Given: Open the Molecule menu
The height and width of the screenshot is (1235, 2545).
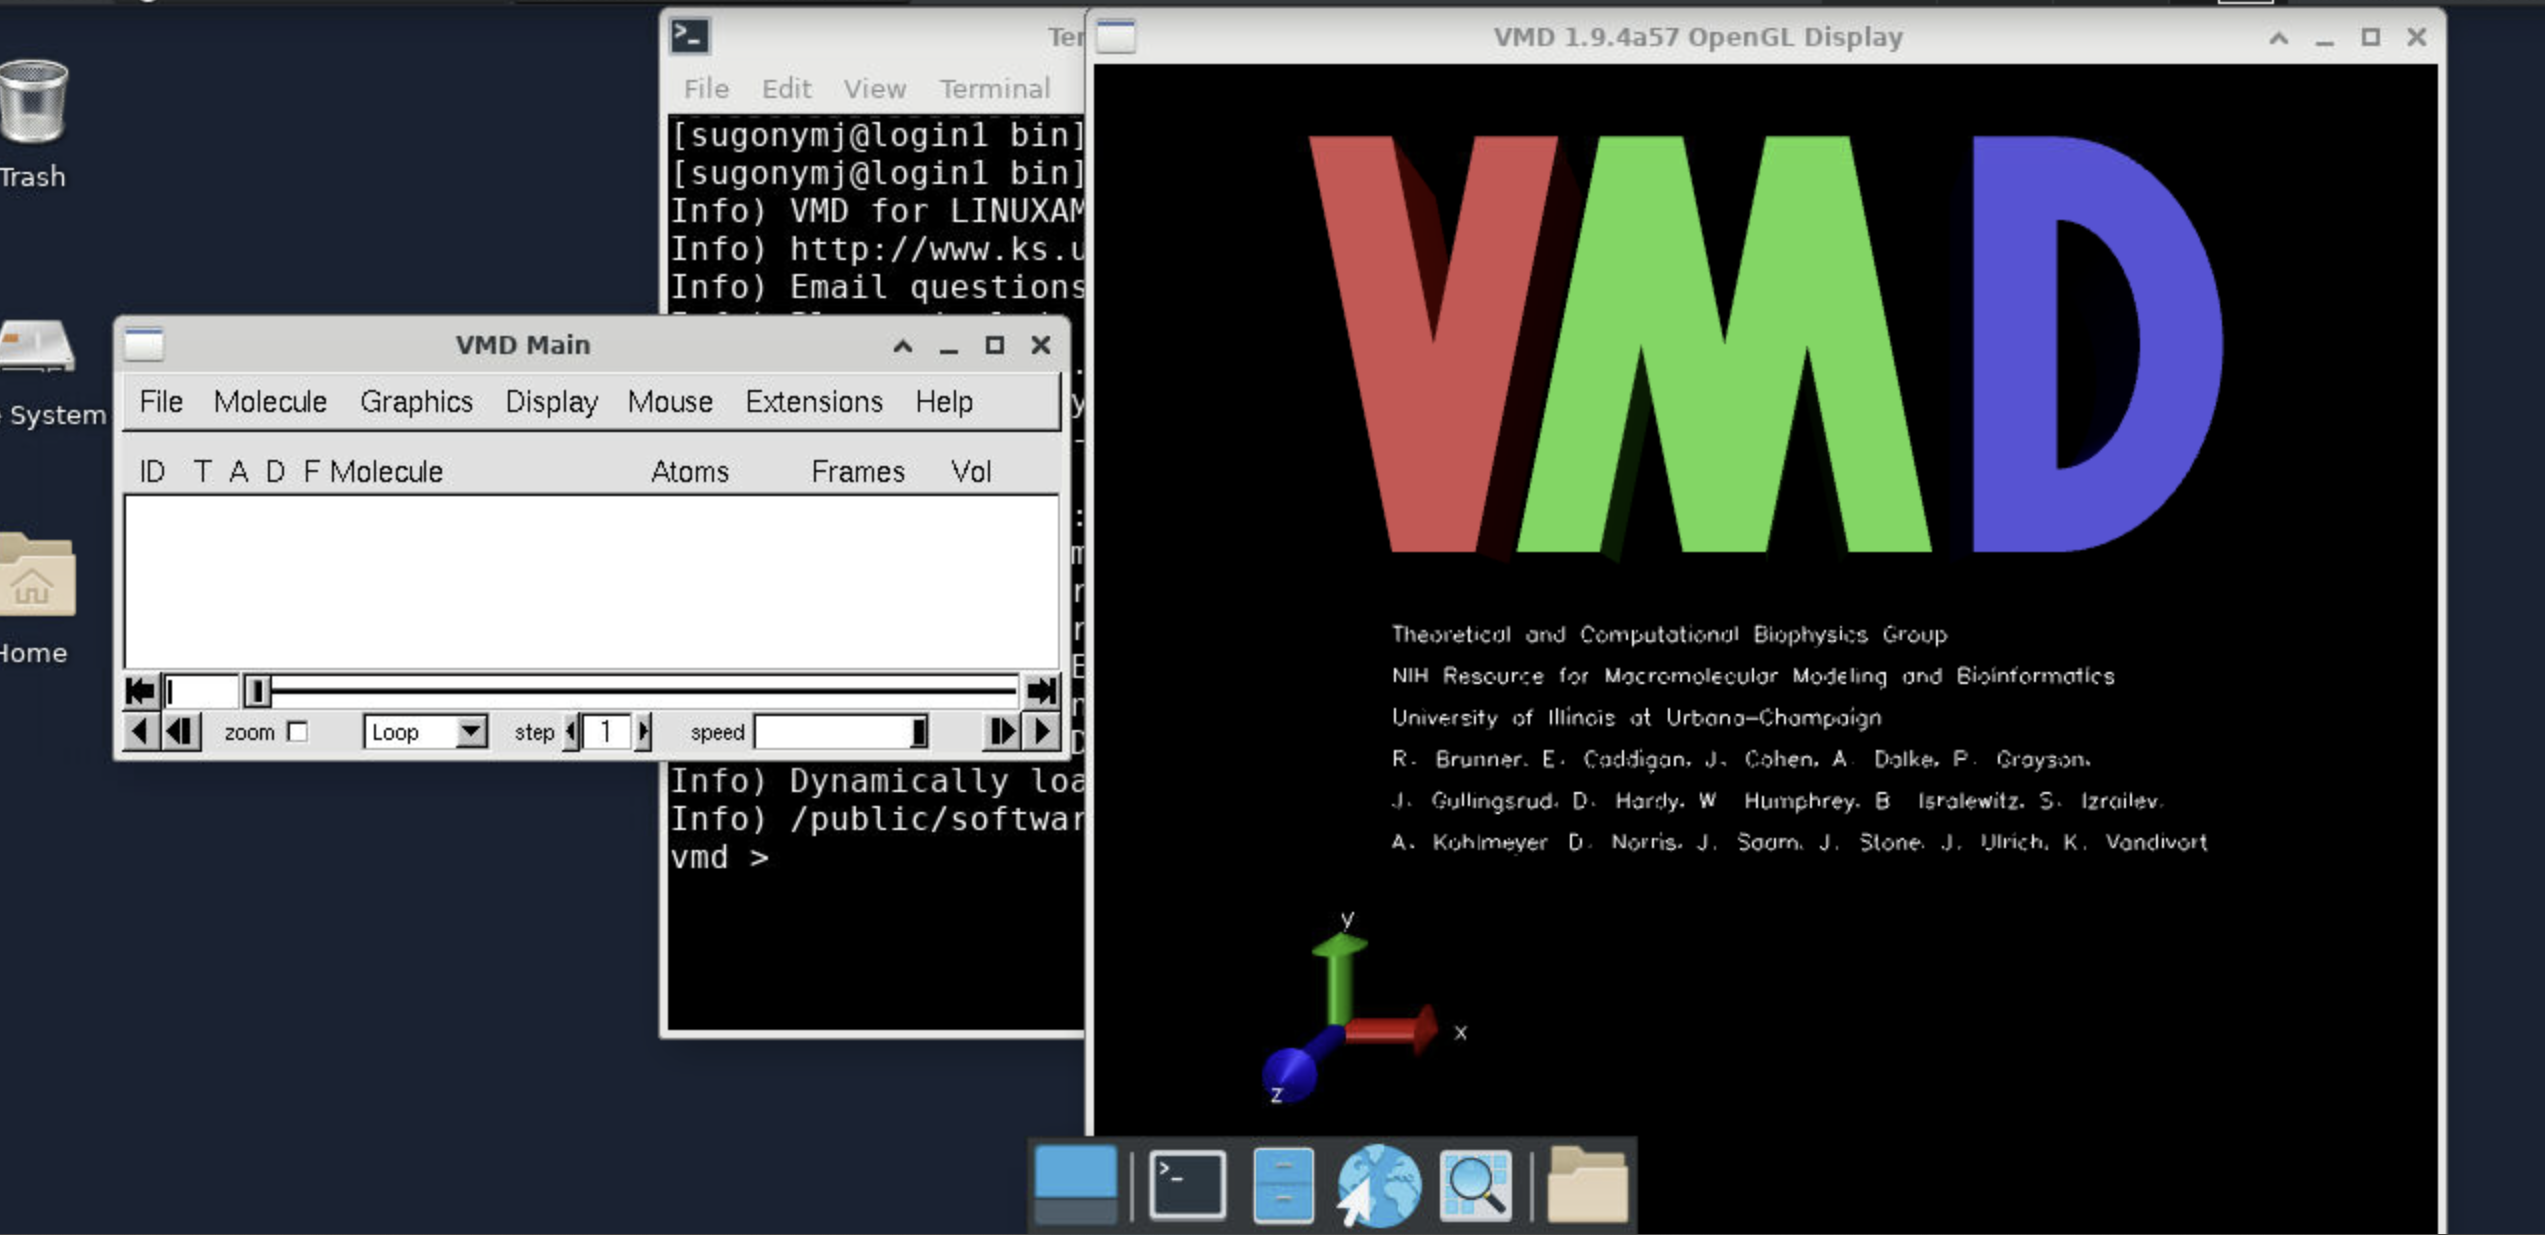Looking at the screenshot, I should (270, 402).
